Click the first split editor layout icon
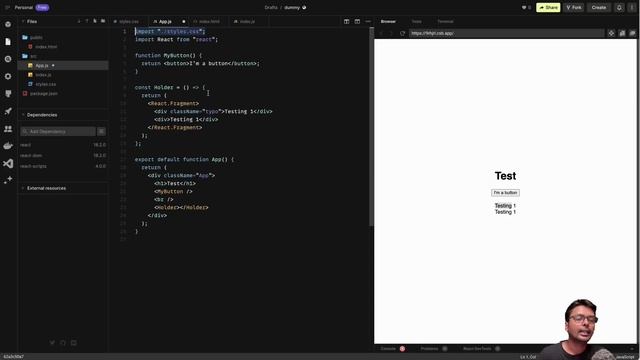Screen dimensions: 640x360 [x=347, y=21]
